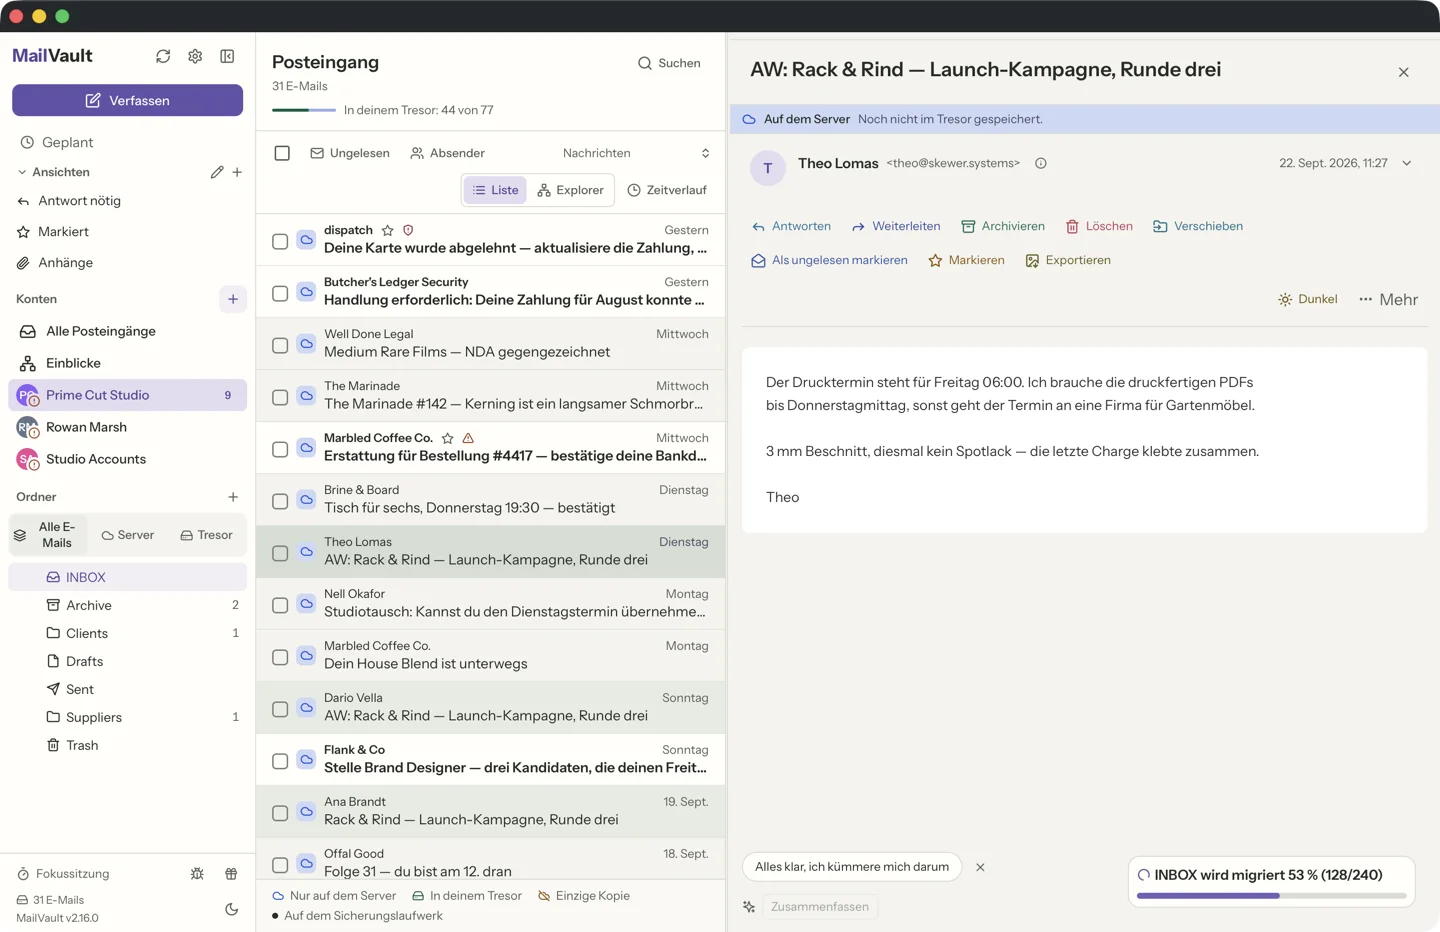Image resolution: width=1440 pixels, height=932 pixels.
Task: Check the box for Well Done Legal email
Action: pos(280,345)
